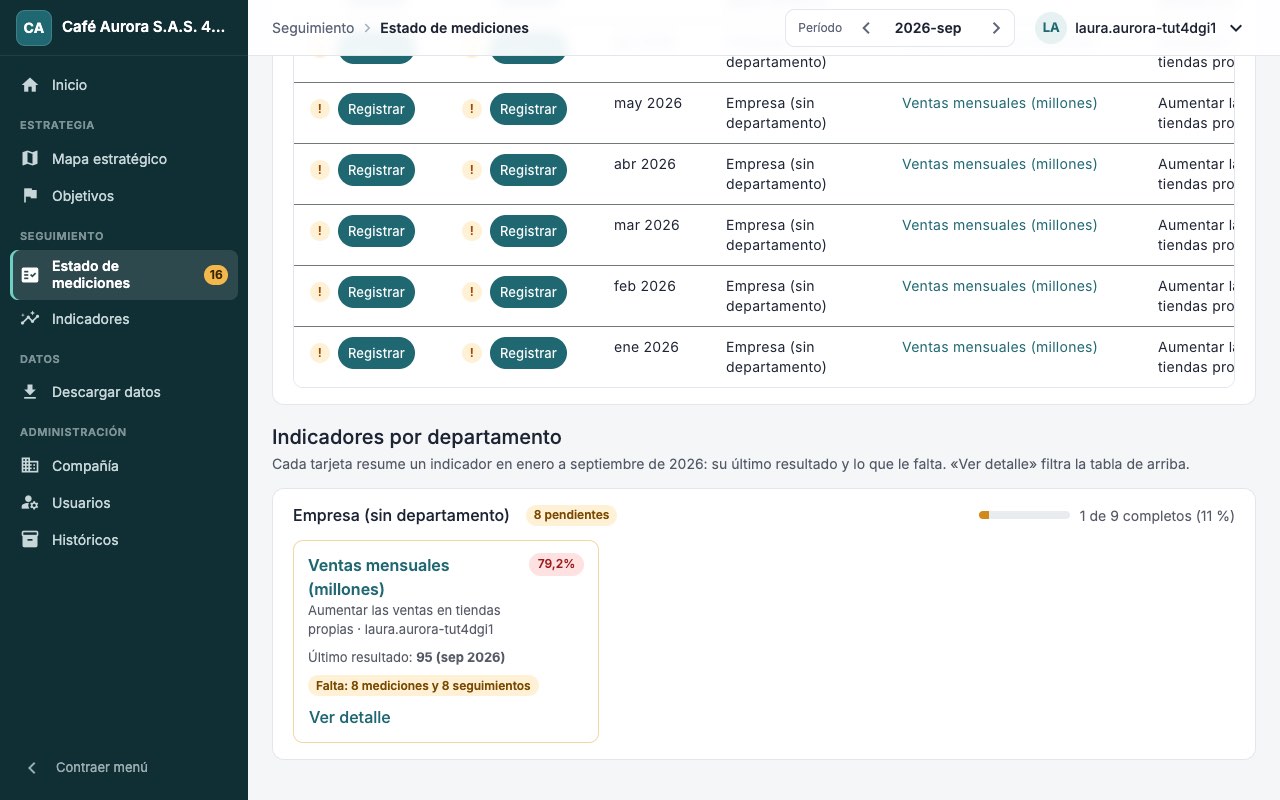
Task: Open Ventas mensuales link in abr 2026 row
Action: pyautogui.click(x=999, y=164)
